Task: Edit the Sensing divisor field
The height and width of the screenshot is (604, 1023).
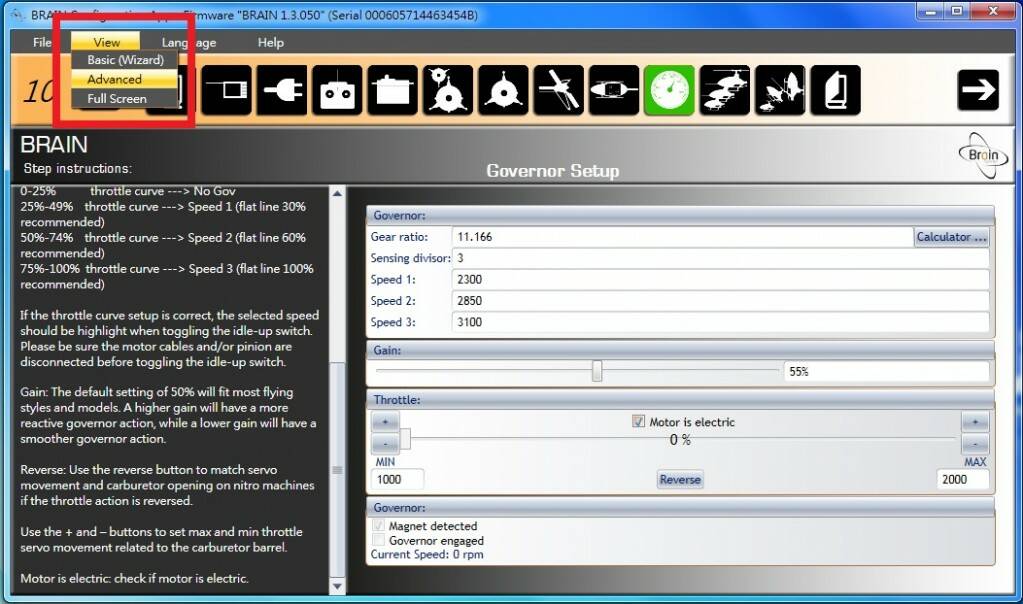Action: (x=720, y=258)
